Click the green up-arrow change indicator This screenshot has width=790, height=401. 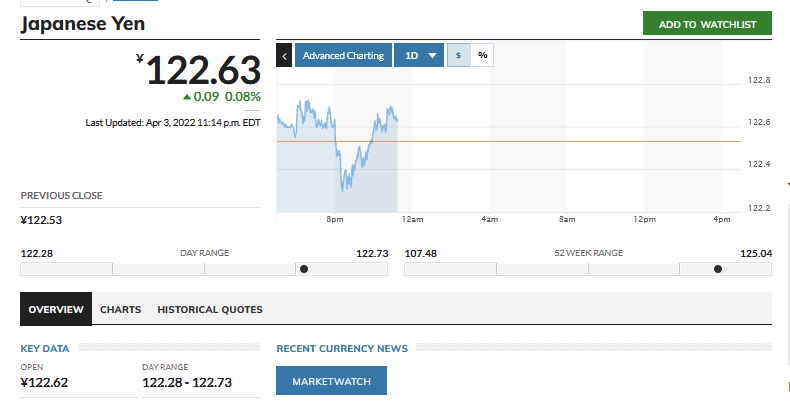coord(187,97)
